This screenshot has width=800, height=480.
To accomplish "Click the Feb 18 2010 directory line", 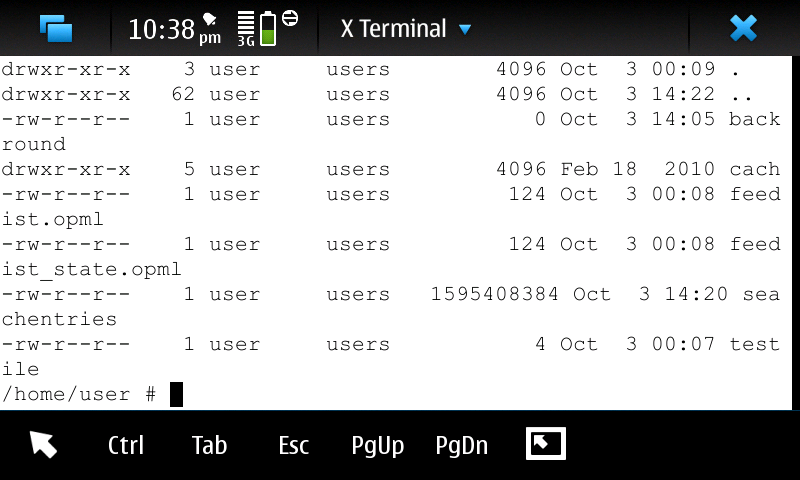I will [x=390, y=170].
